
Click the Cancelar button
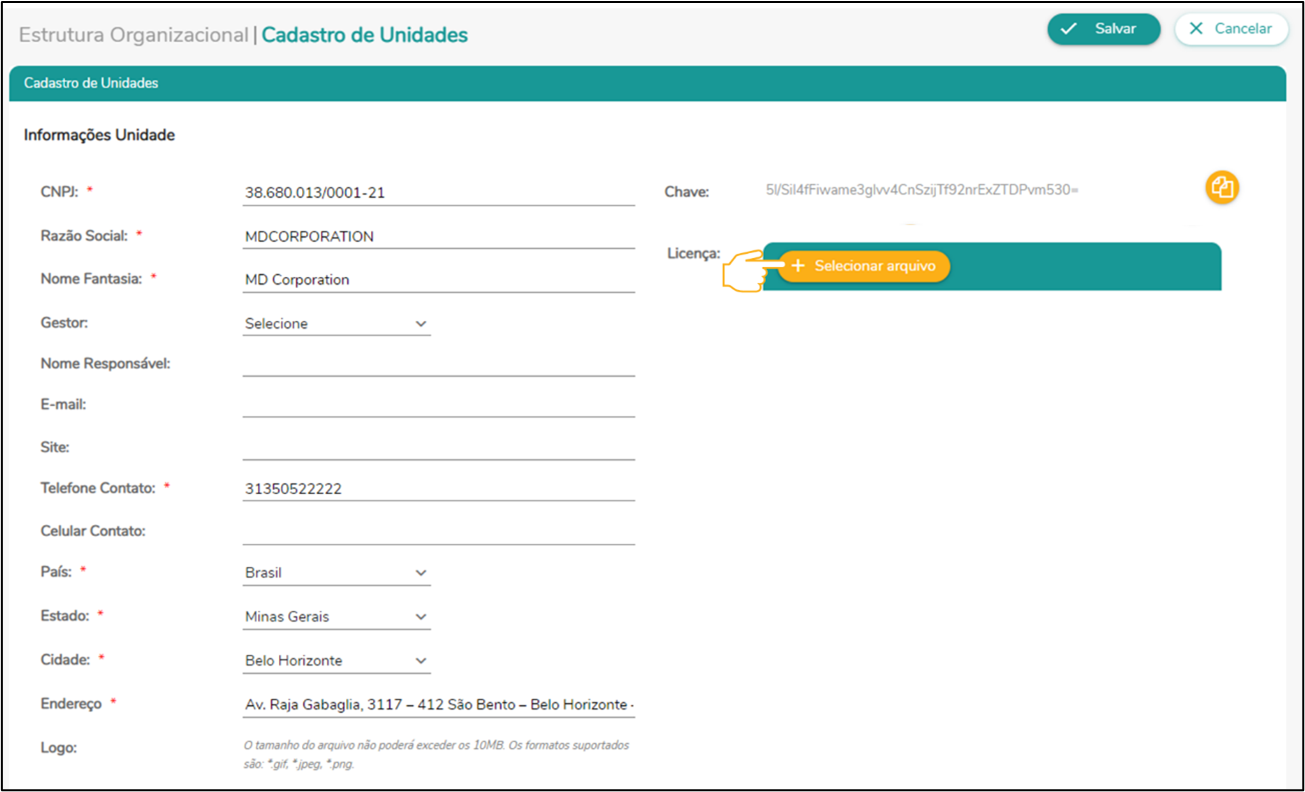click(x=1231, y=29)
